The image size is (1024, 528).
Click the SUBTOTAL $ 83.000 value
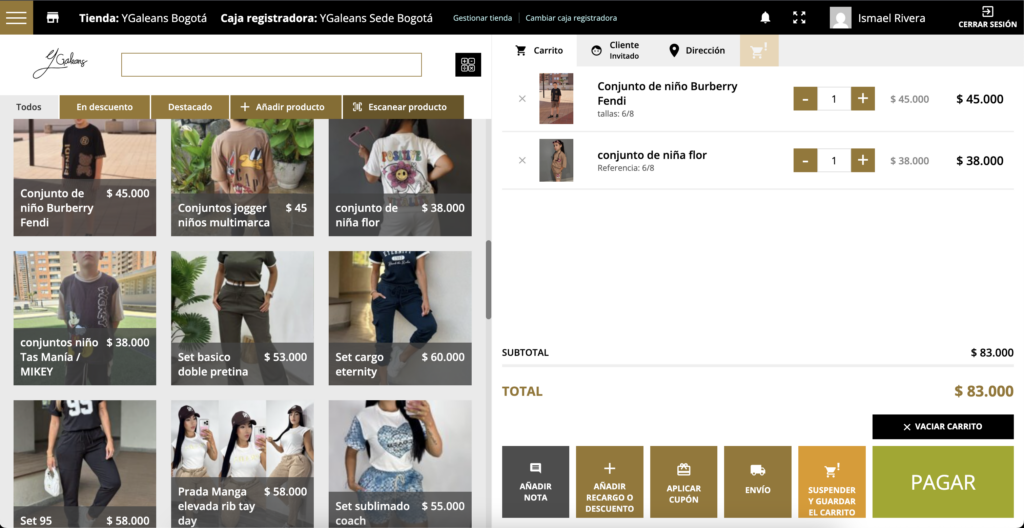click(992, 353)
